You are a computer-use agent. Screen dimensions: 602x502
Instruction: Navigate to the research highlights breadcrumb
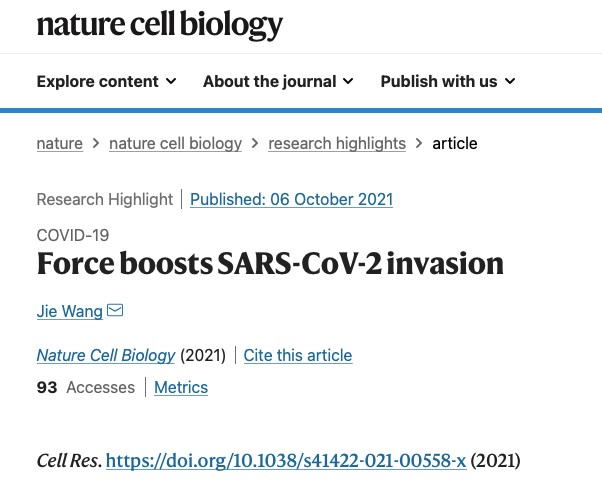[x=337, y=144]
